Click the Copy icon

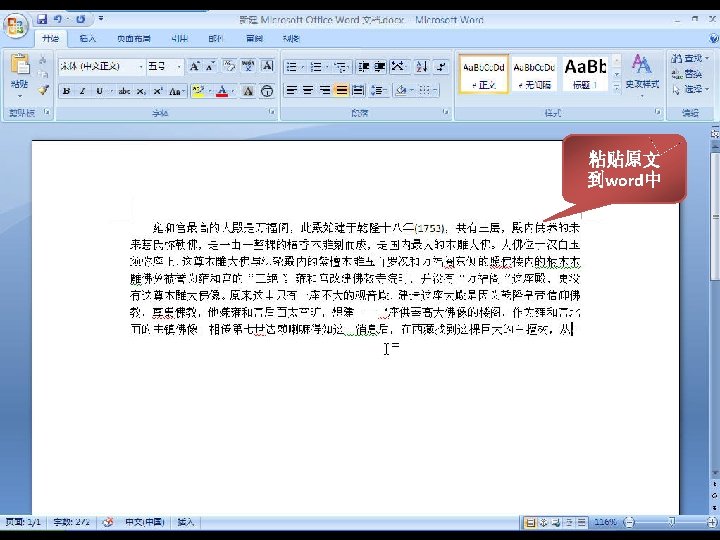point(43,74)
